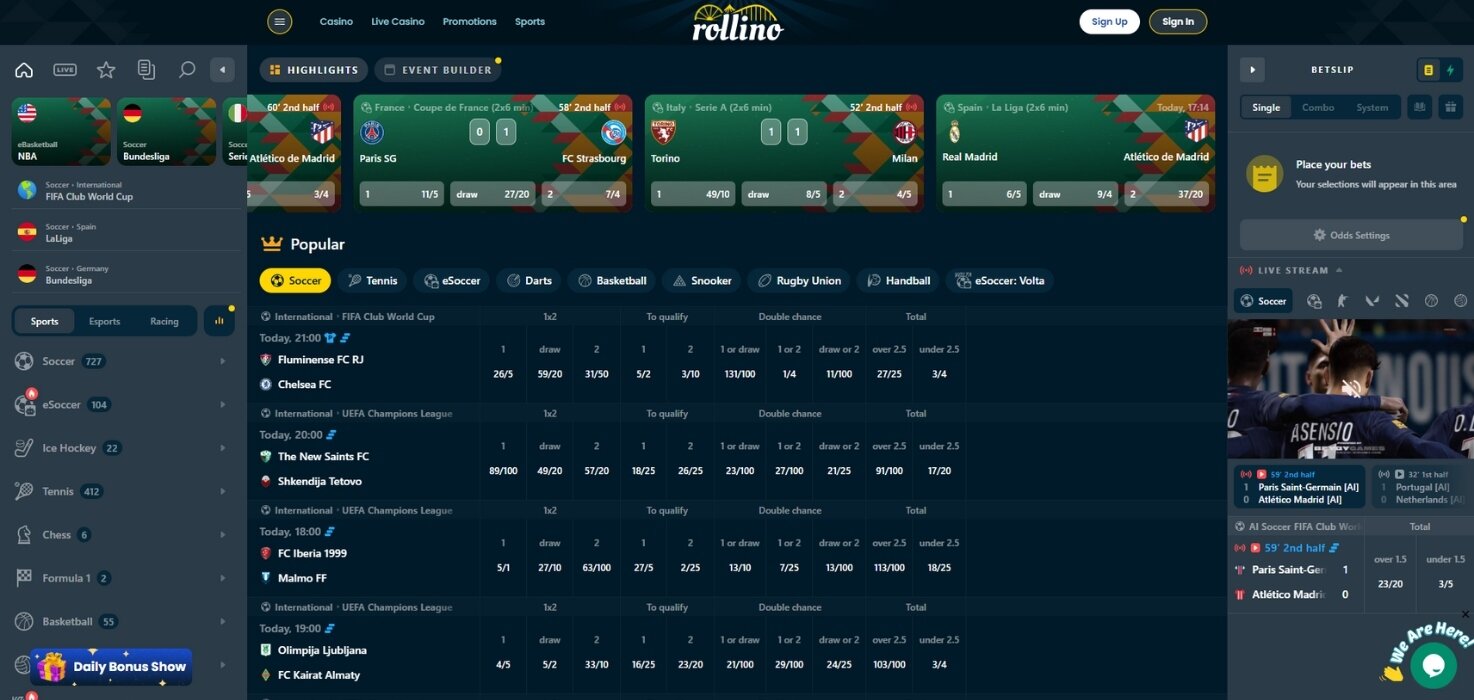Select the yellow betslip list icon
The height and width of the screenshot is (700, 1474).
pos(1428,70)
